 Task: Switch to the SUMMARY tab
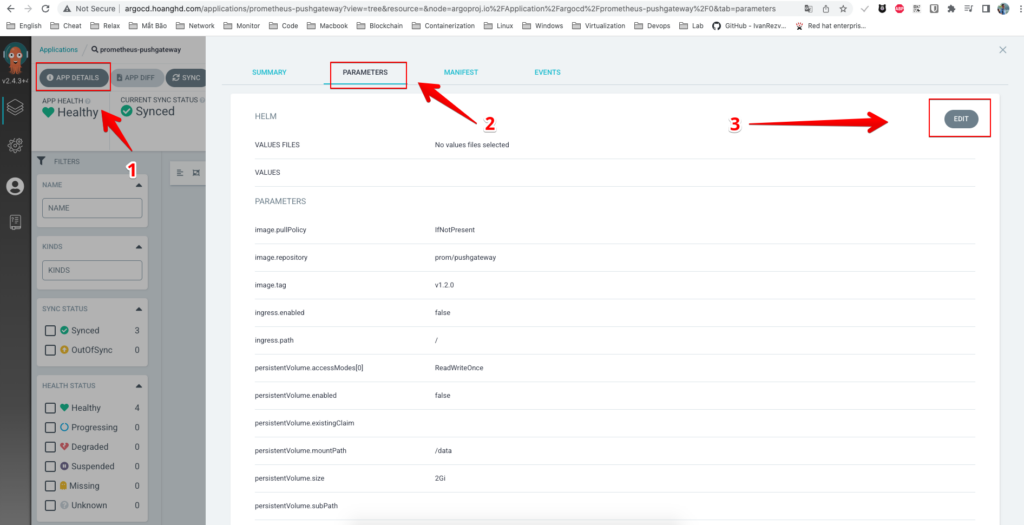tap(269, 72)
